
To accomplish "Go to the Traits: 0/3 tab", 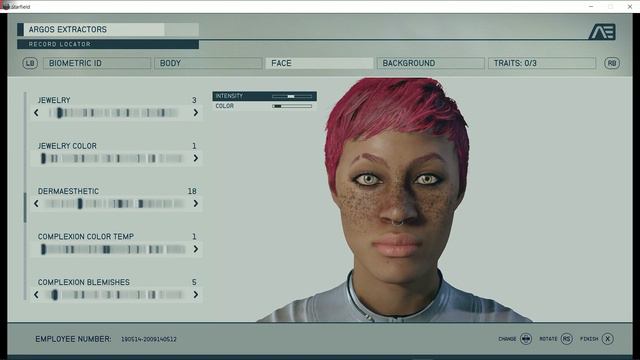I will 542,63.
